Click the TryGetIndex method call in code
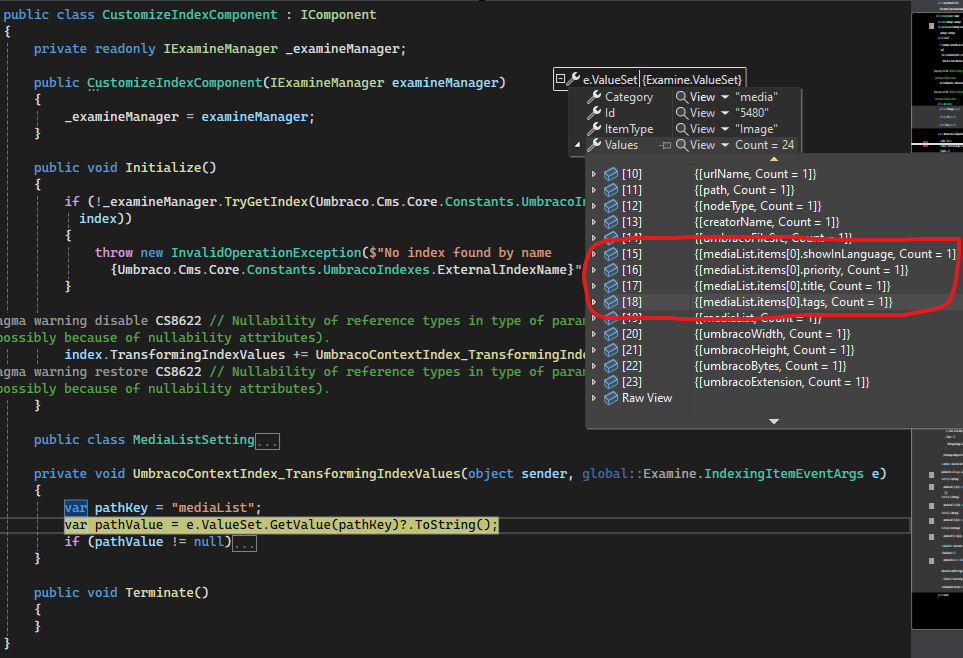The height and width of the screenshot is (658, 963). [x=266, y=202]
